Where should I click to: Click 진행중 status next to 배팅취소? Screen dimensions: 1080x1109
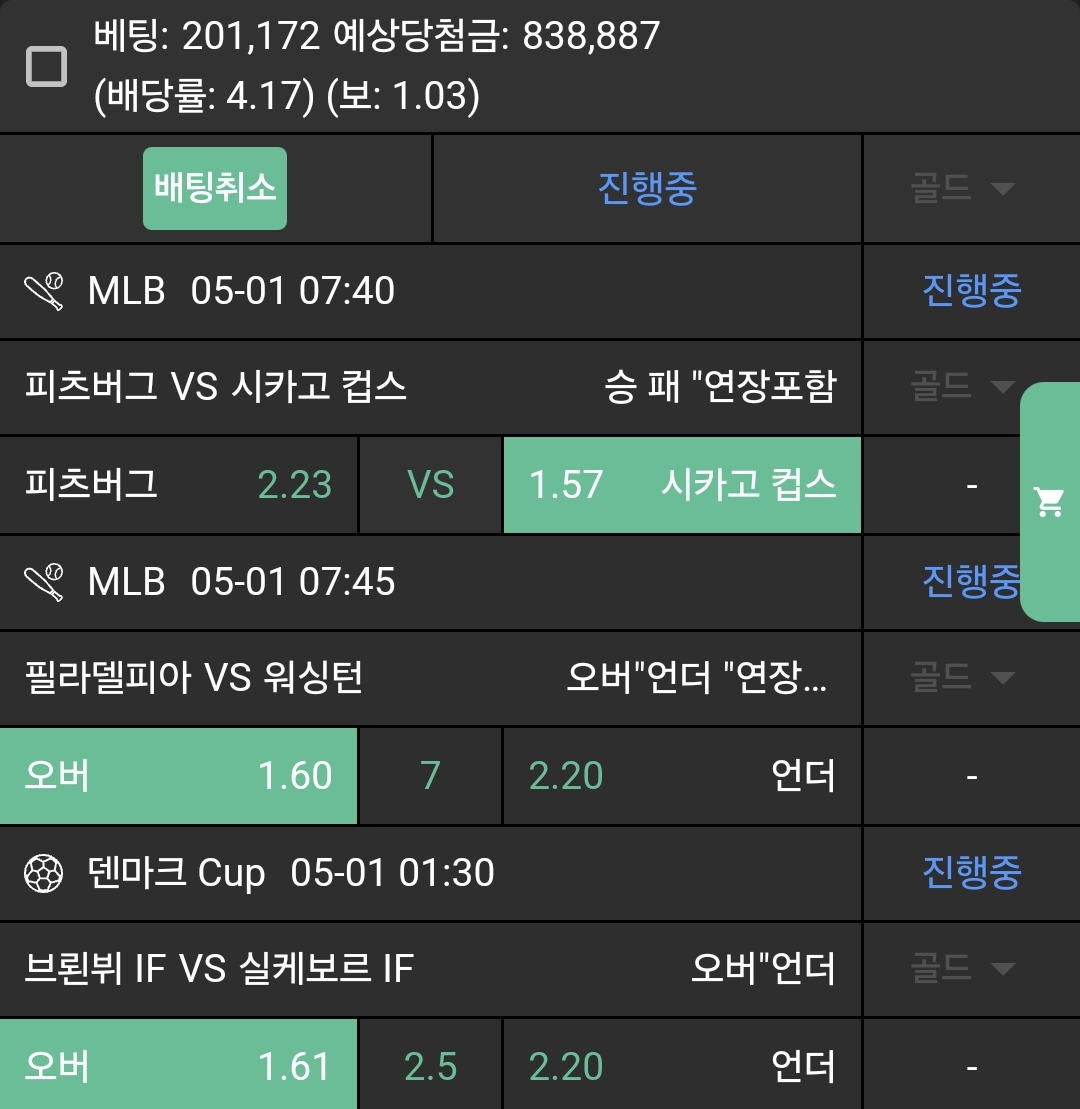click(647, 189)
